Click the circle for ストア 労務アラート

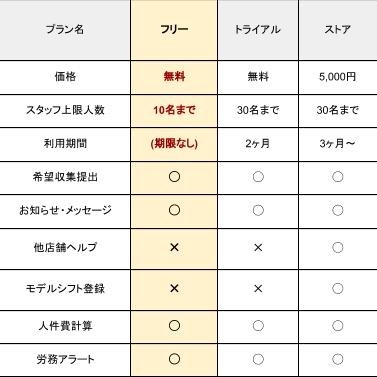(338, 359)
